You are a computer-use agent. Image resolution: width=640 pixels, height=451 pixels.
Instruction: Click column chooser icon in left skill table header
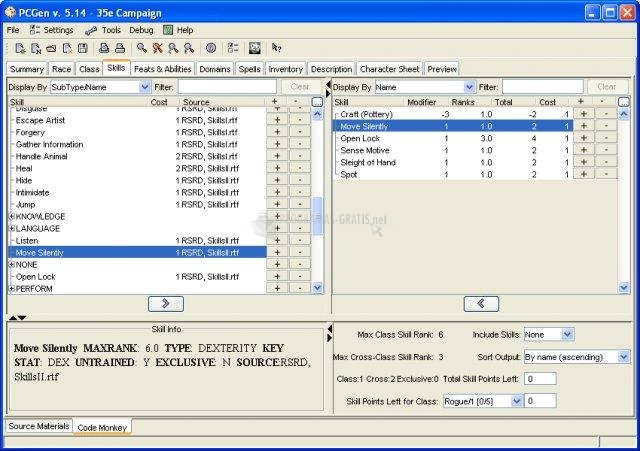(317, 102)
